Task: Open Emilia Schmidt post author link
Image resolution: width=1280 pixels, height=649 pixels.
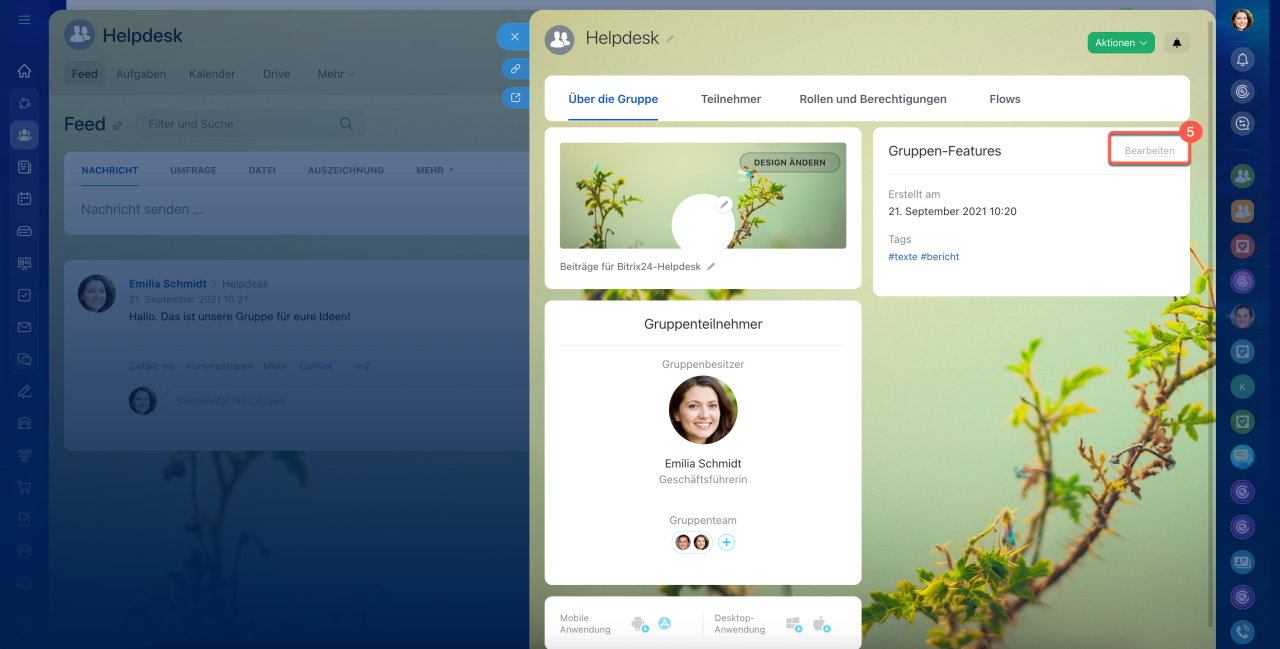Action: click(x=168, y=284)
